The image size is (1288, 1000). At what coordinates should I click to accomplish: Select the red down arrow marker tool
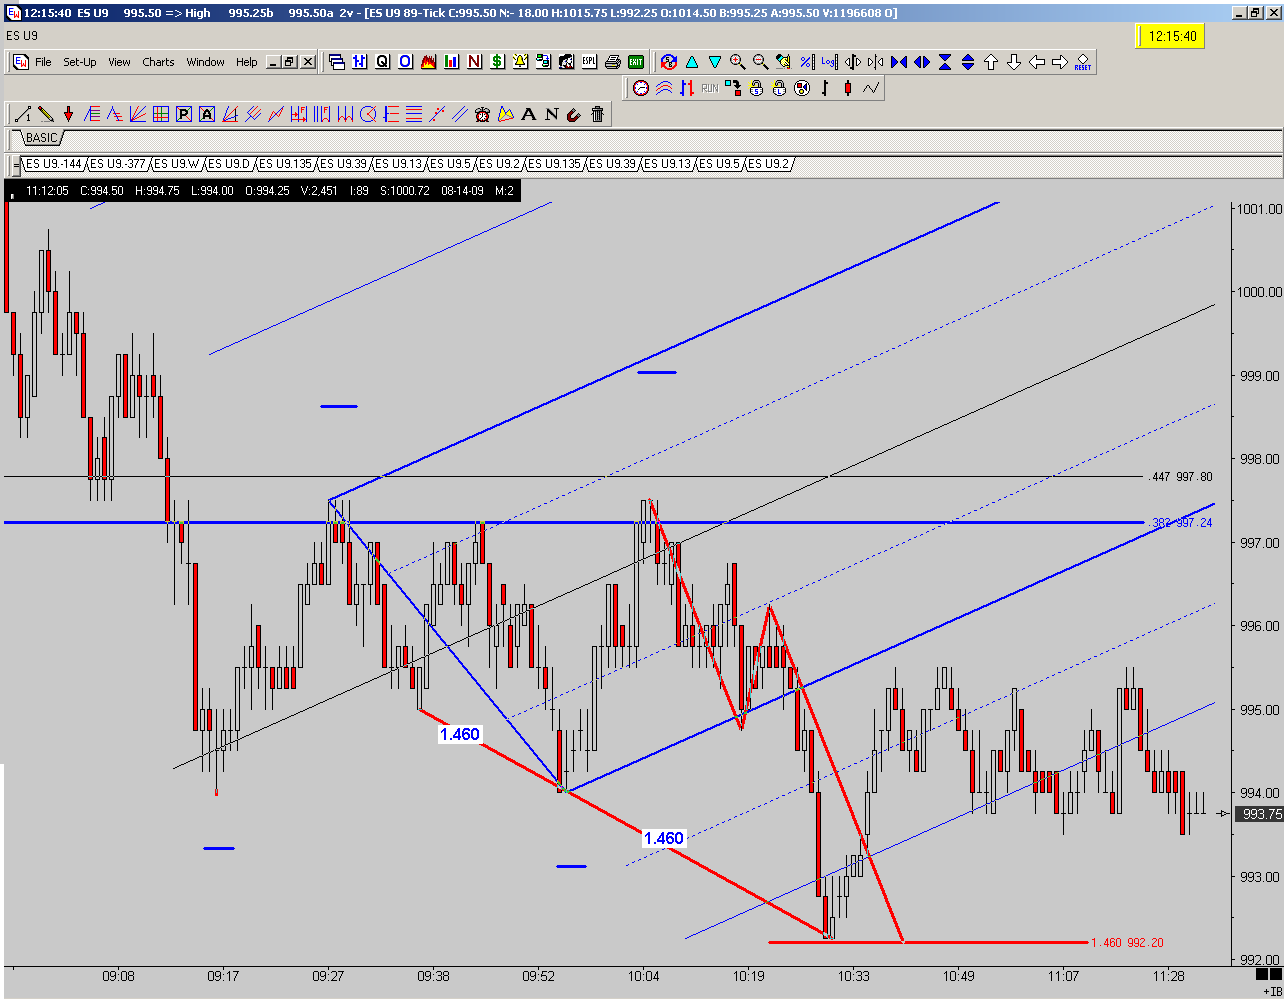68,114
